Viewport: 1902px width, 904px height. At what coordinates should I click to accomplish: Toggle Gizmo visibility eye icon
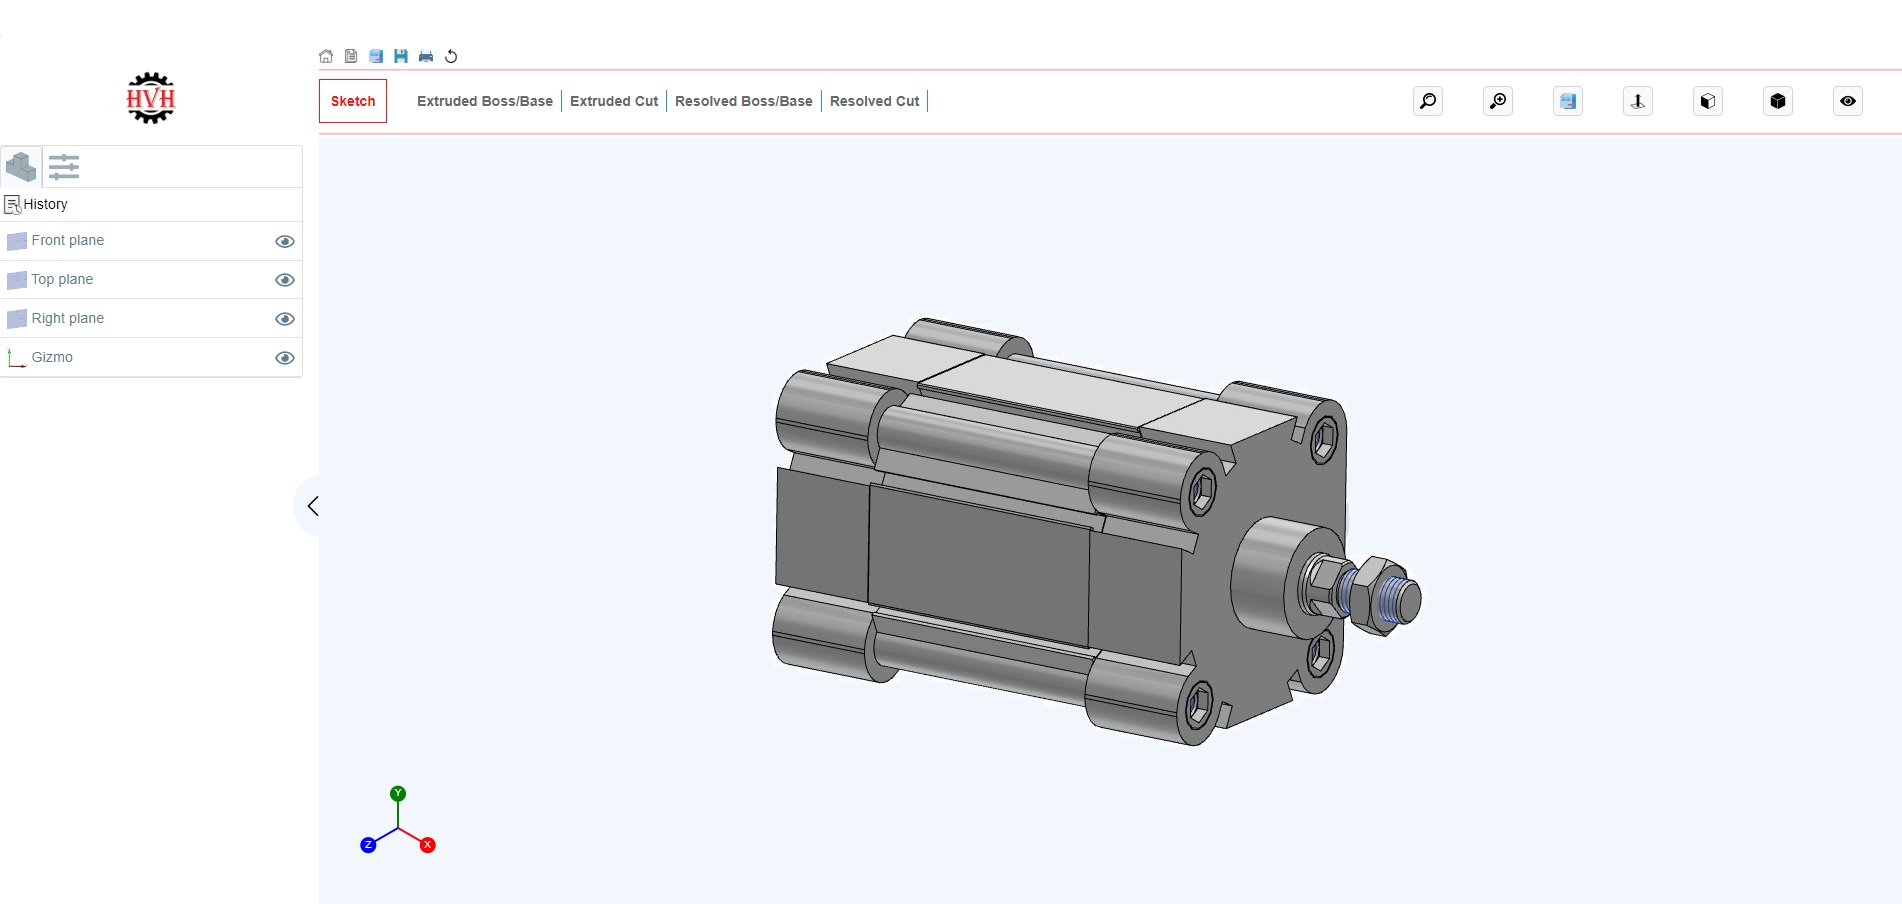pyautogui.click(x=285, y=358)
